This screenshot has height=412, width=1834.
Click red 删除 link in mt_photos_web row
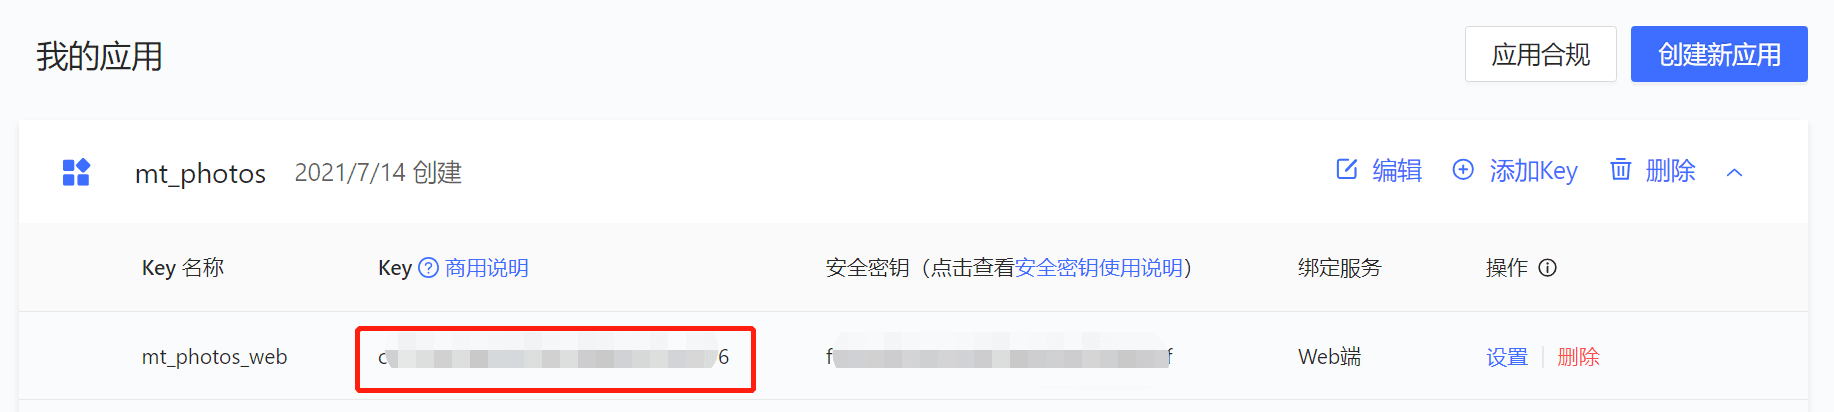pyautogui.click(x=1579, y=357)
